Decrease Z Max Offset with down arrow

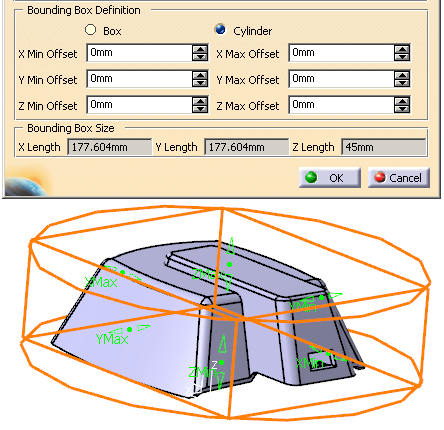tap(402, 109)
